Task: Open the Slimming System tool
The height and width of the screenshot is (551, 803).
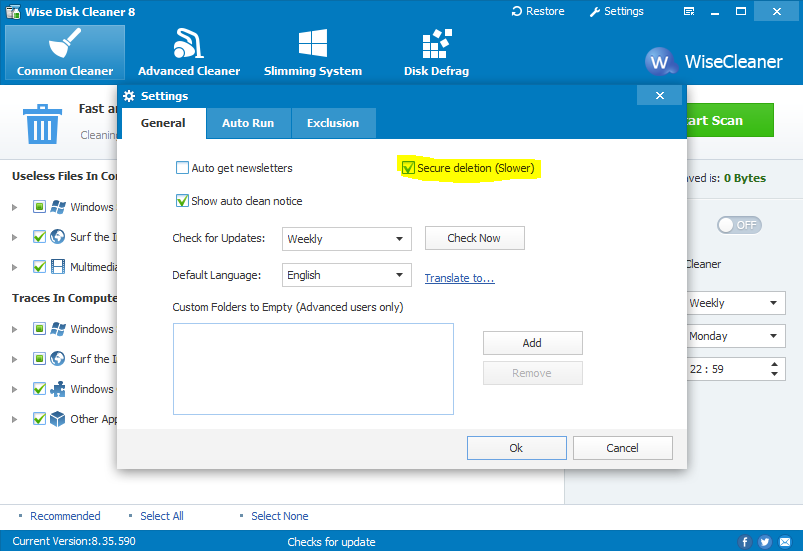Action: point(312,53)
